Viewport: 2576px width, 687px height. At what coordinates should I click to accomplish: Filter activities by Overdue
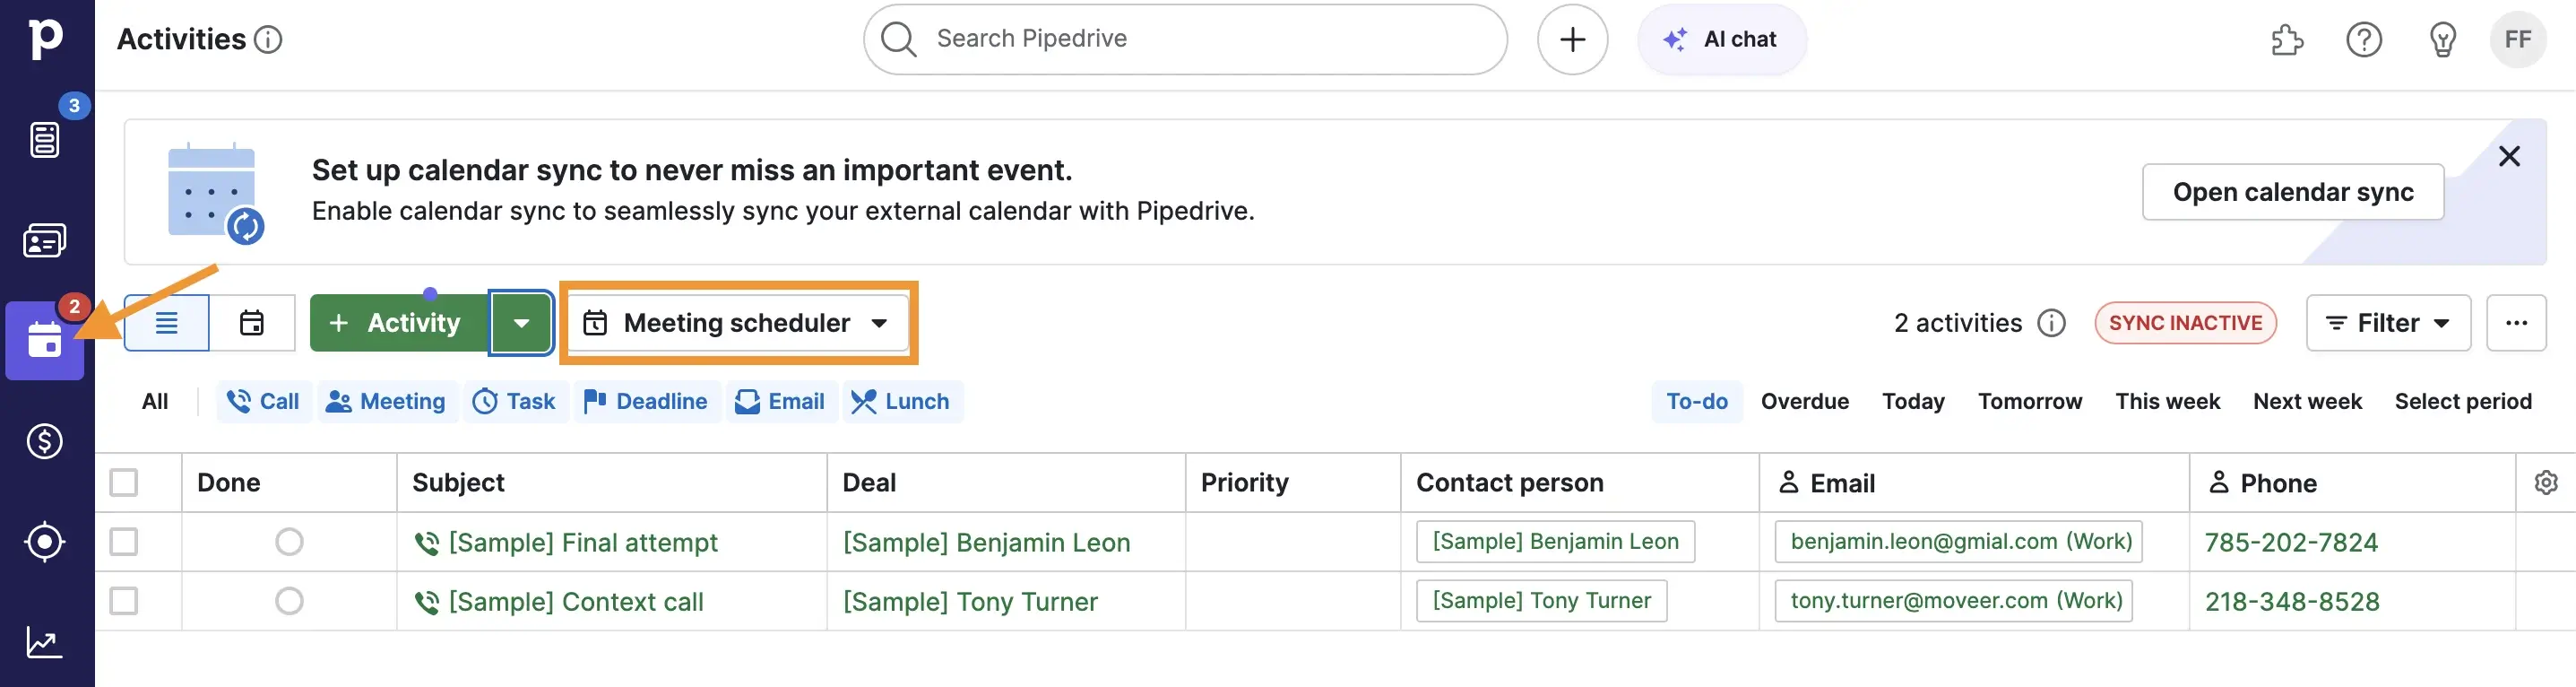pyautogui.click(x=1804, y=401)
